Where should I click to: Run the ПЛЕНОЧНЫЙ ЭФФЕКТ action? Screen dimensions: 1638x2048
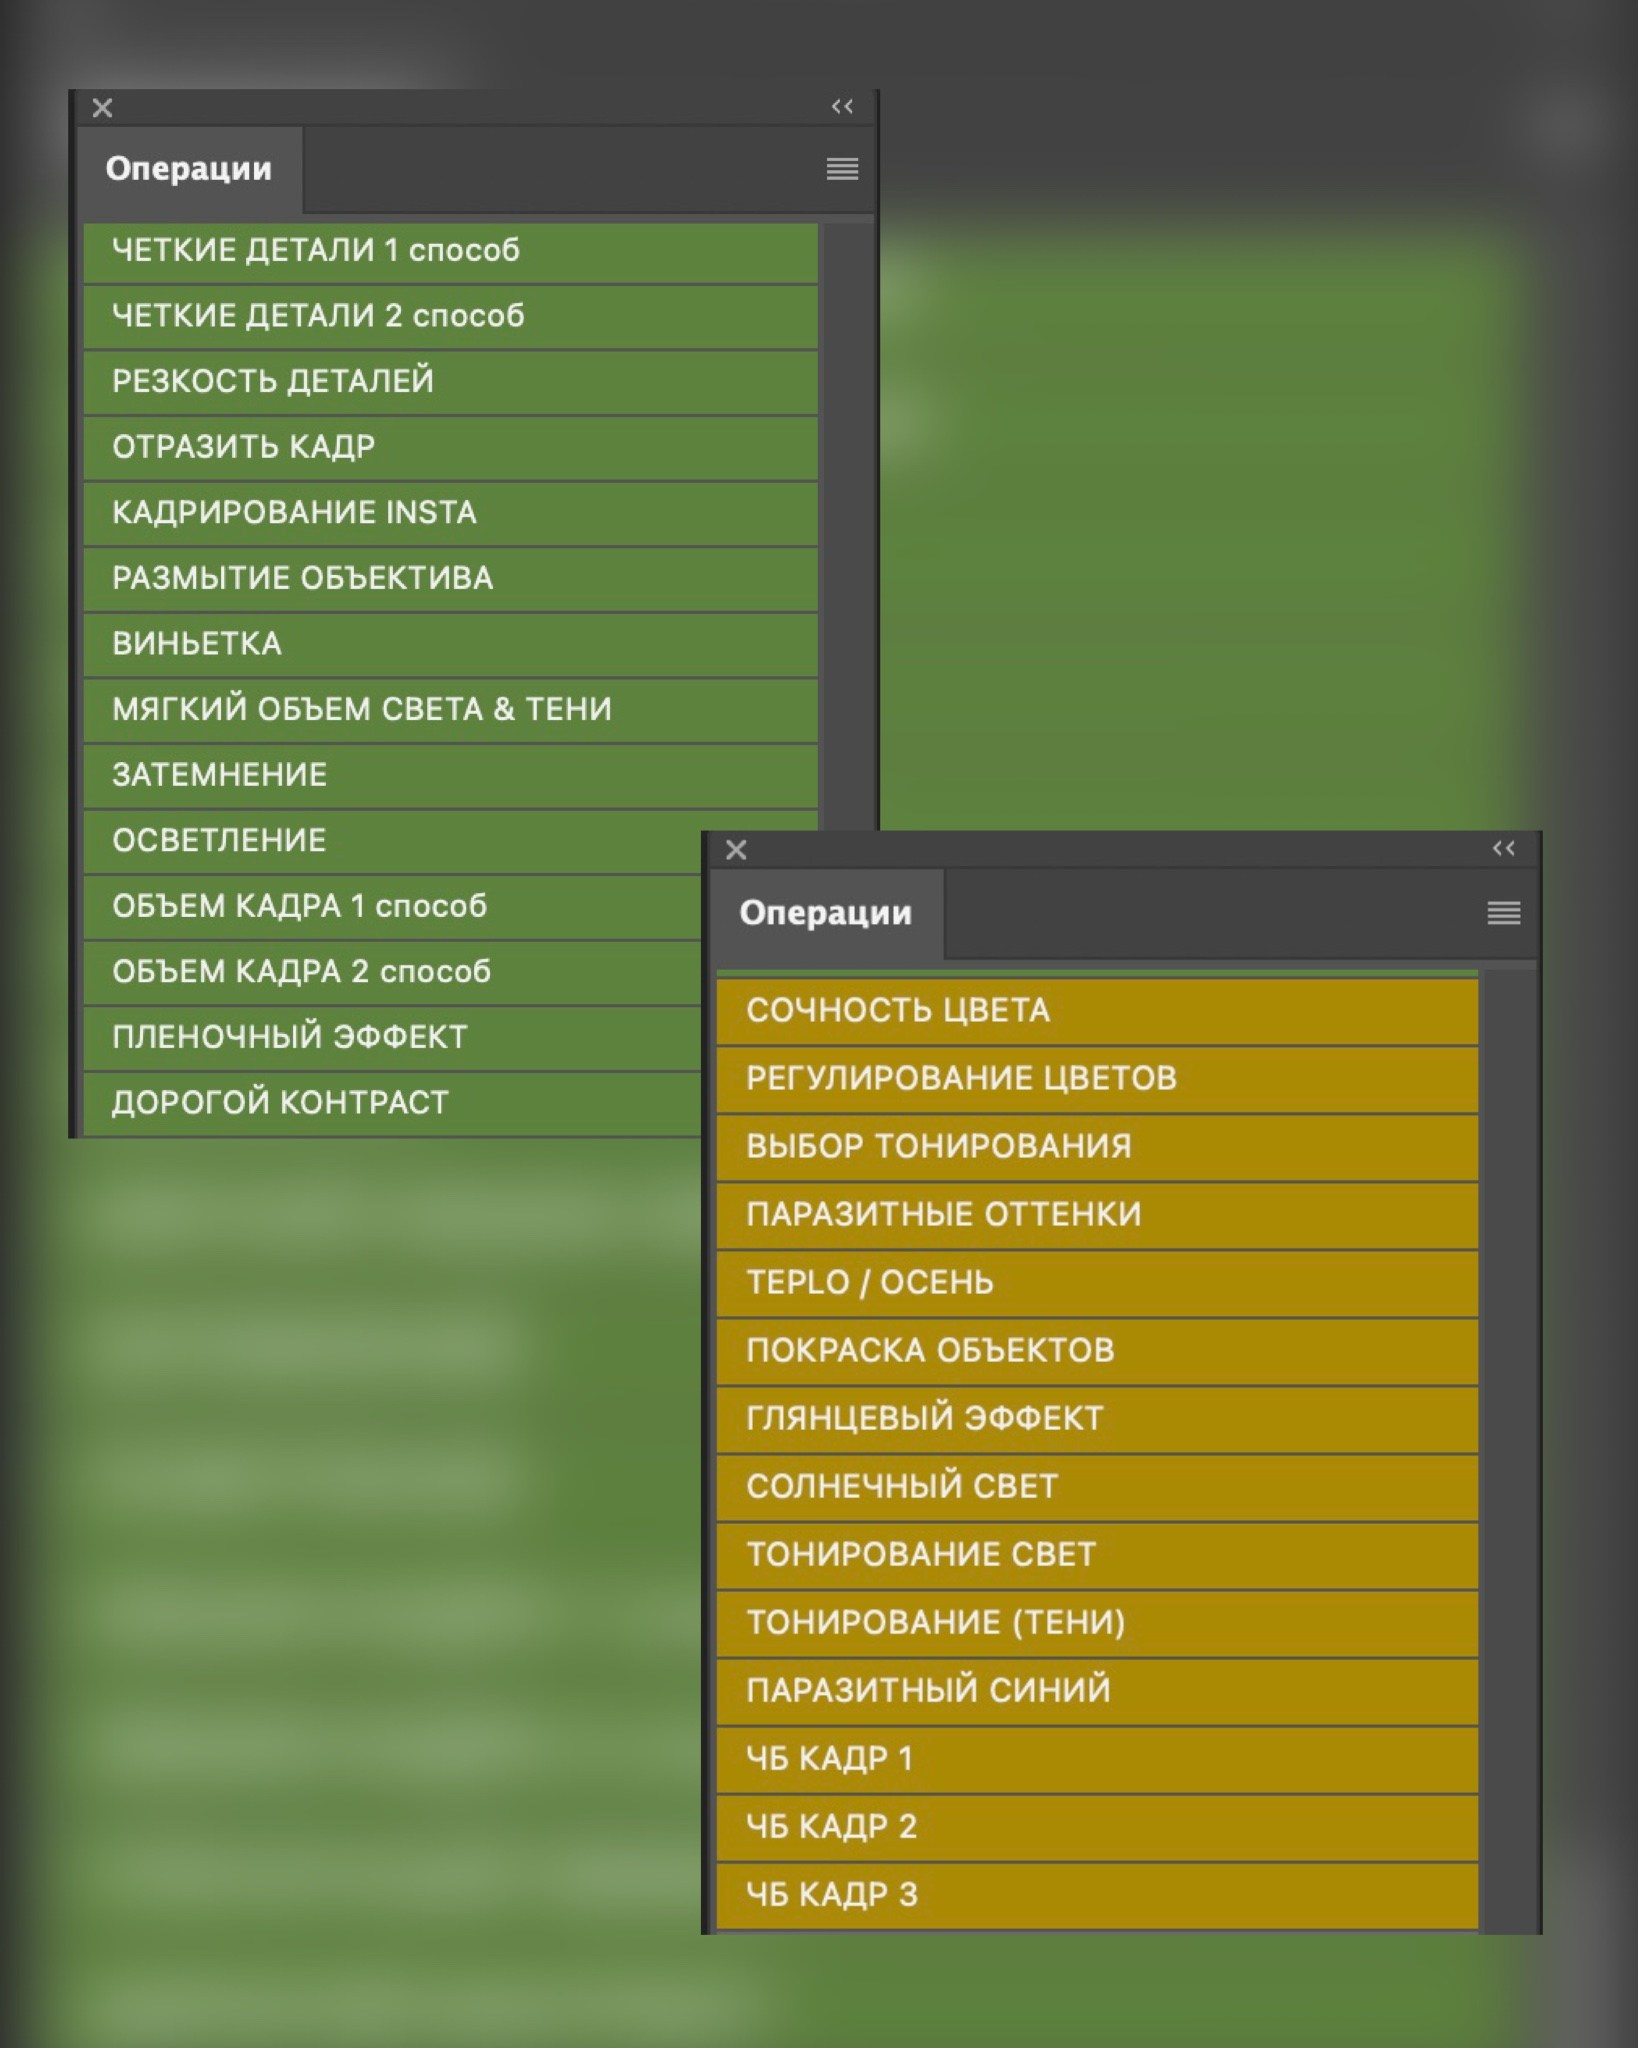click(x=390, y=1037)
